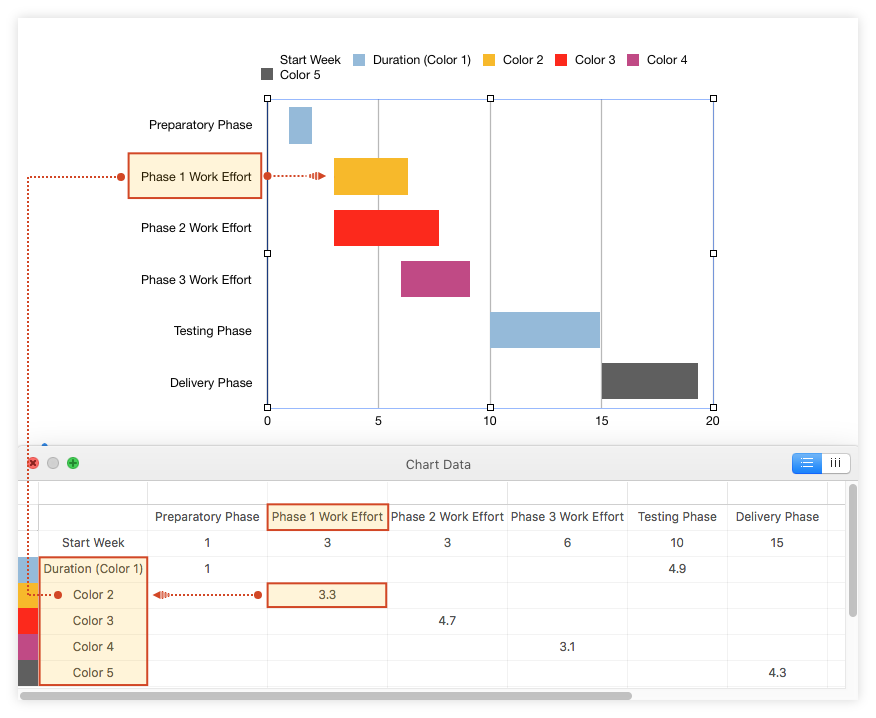
Task: Click the Testing Phase column header
Action: 677,517
